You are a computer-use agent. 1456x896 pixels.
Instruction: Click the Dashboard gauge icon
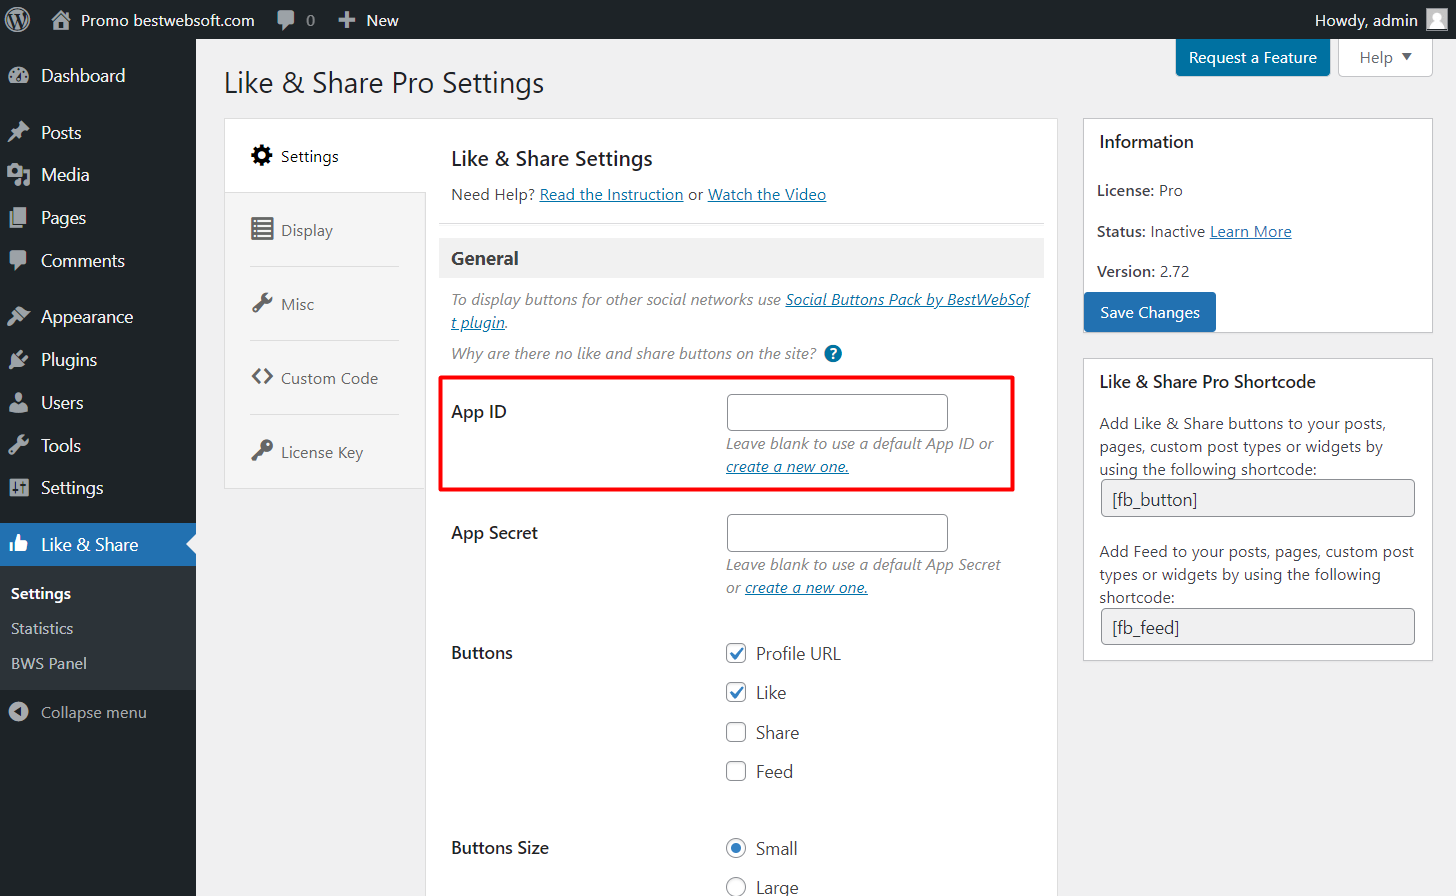pos(19,76)
